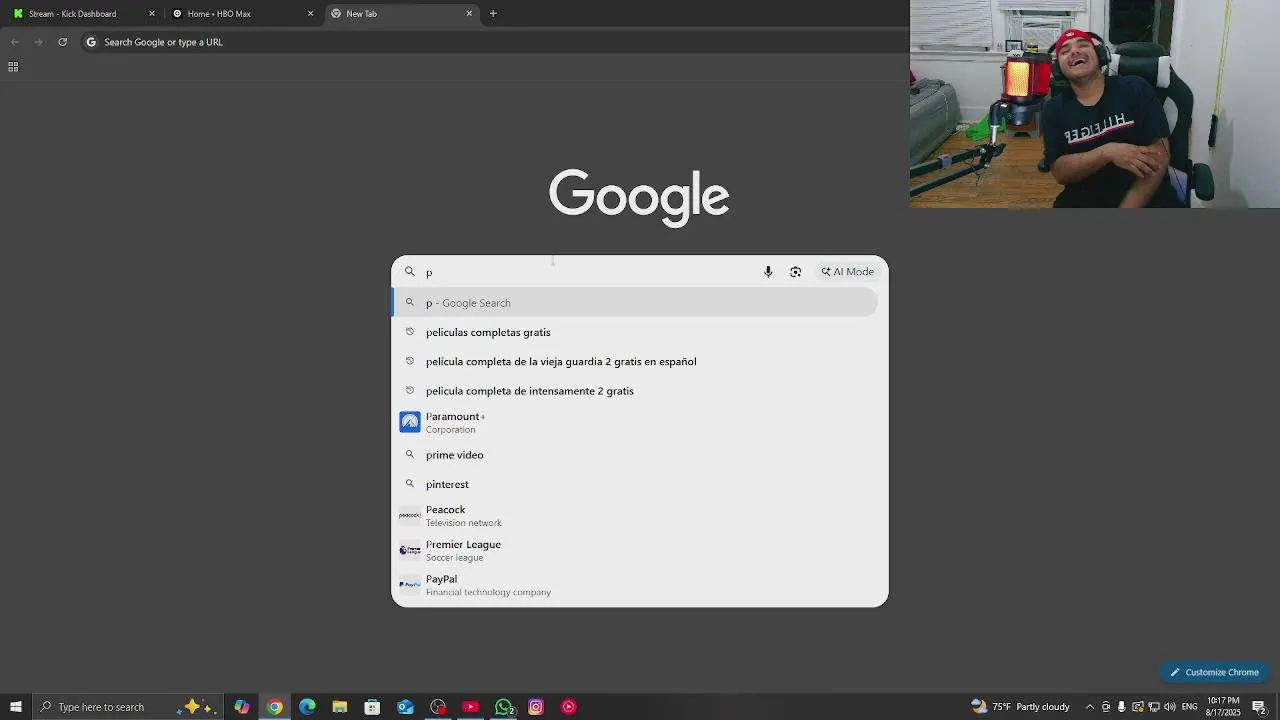Screen dimensions: 1280x720
Task: Click the Premier League logo icon
Action: [x=410, y=550]
